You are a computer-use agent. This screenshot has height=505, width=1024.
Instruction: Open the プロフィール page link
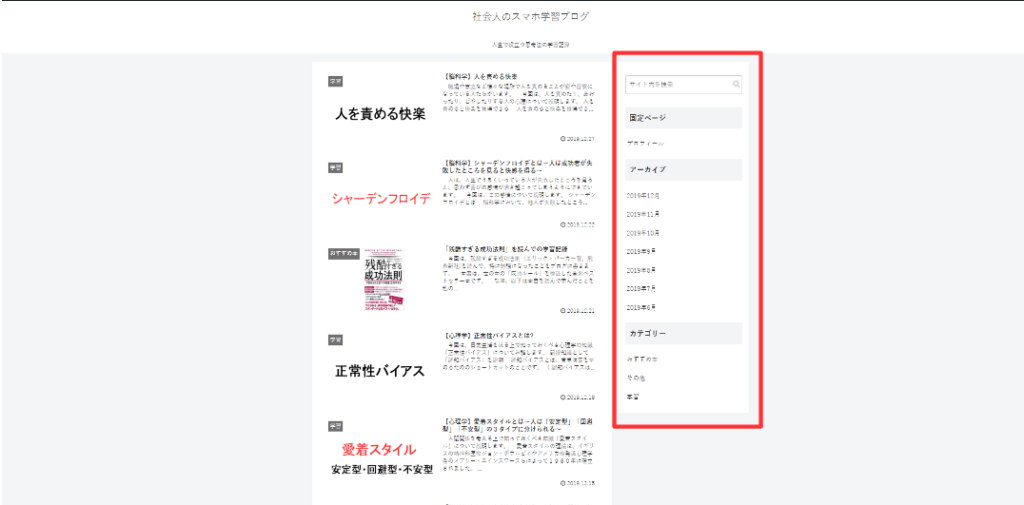point(645,144)
